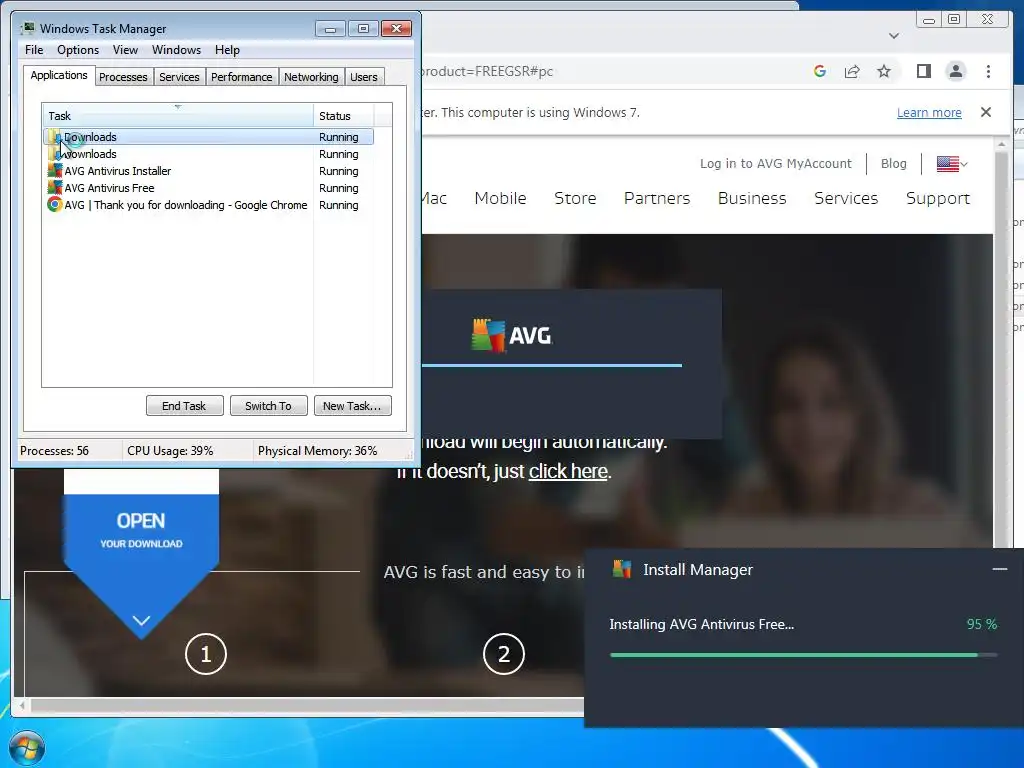The image size is (1024, 768).
Task: Click Log in to AVG MyAccount link
Action: click(x=776, y=163)
